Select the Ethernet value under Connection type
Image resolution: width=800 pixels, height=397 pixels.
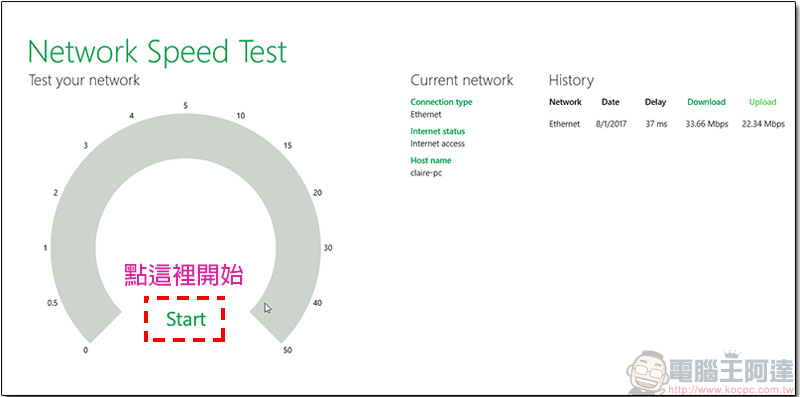pyautogui.click(x=426, y=114)
